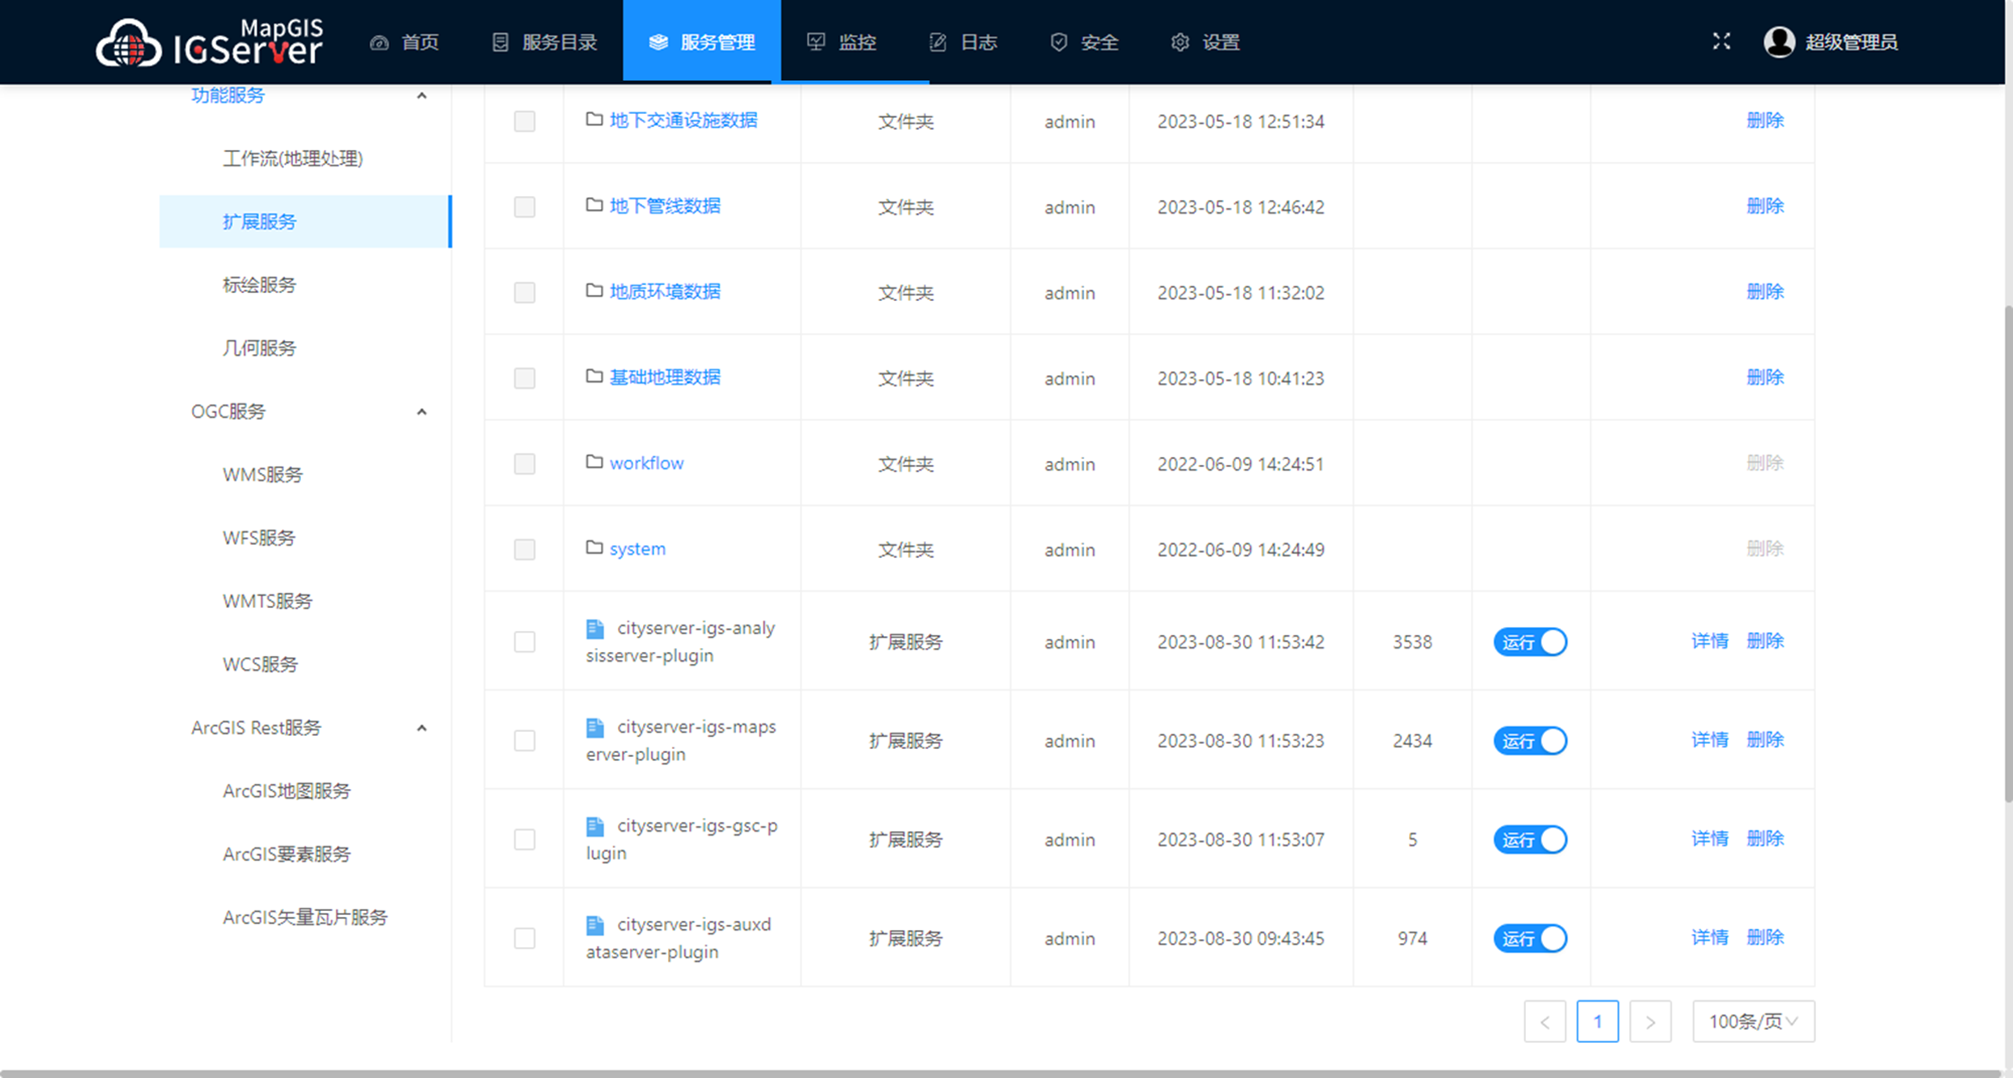The width and height of the screenshot is (2013, 1078).
Task: Check the box for 地下管线数据
Action: tap(524, 207)
